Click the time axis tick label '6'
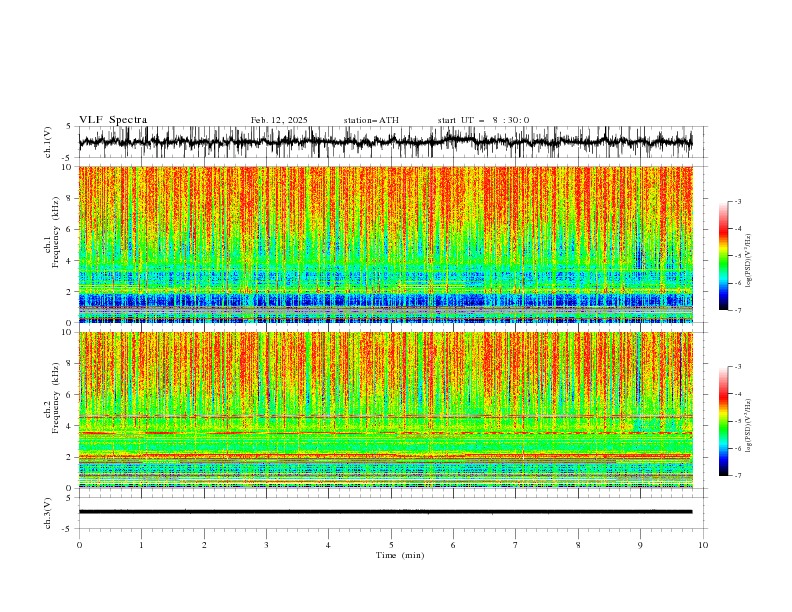This screenshot has height=612, width=792. (453, 545)
